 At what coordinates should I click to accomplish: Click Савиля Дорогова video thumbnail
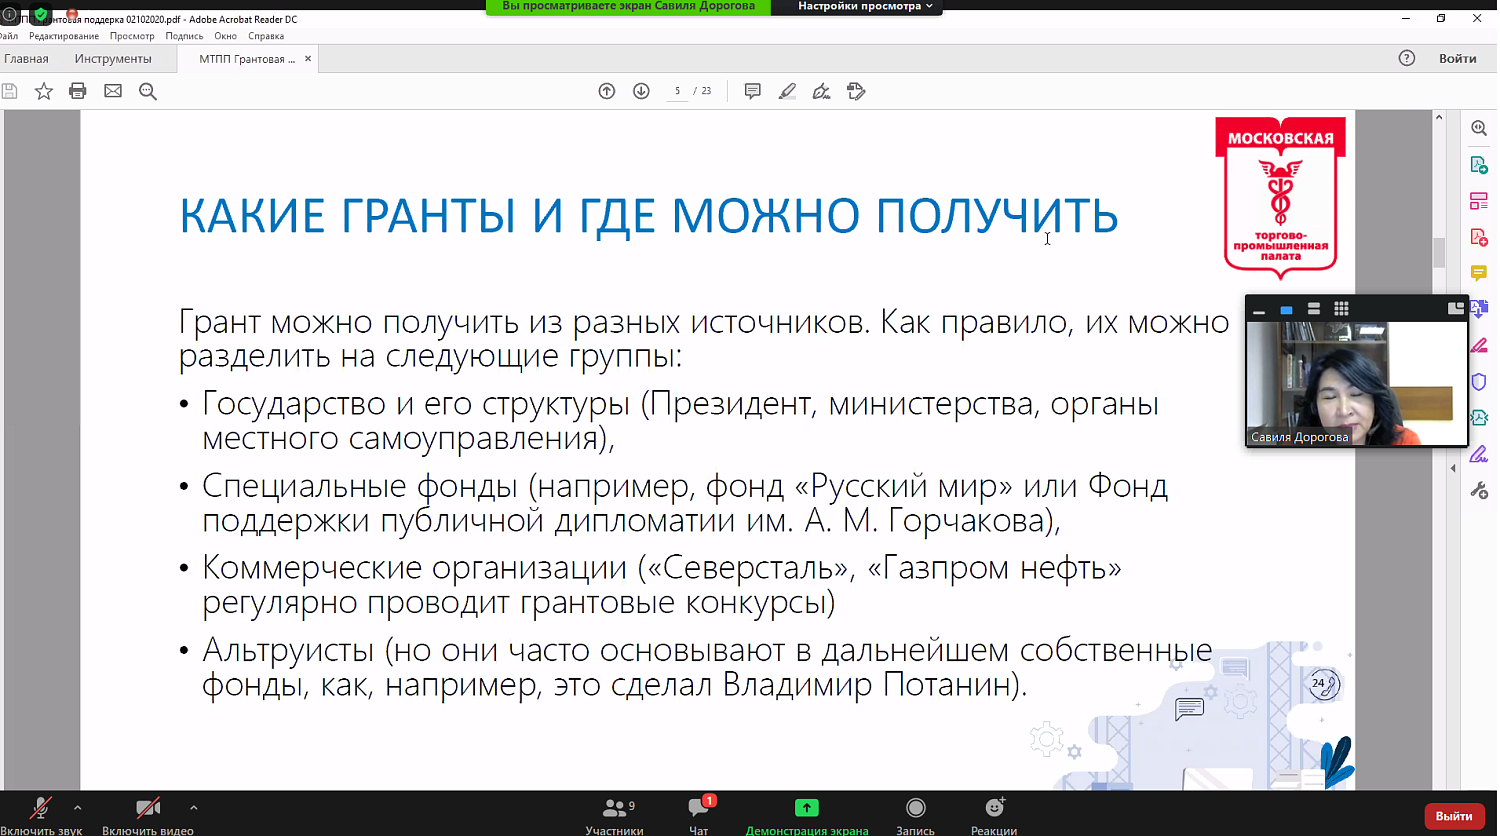[x=1356, y=384]
